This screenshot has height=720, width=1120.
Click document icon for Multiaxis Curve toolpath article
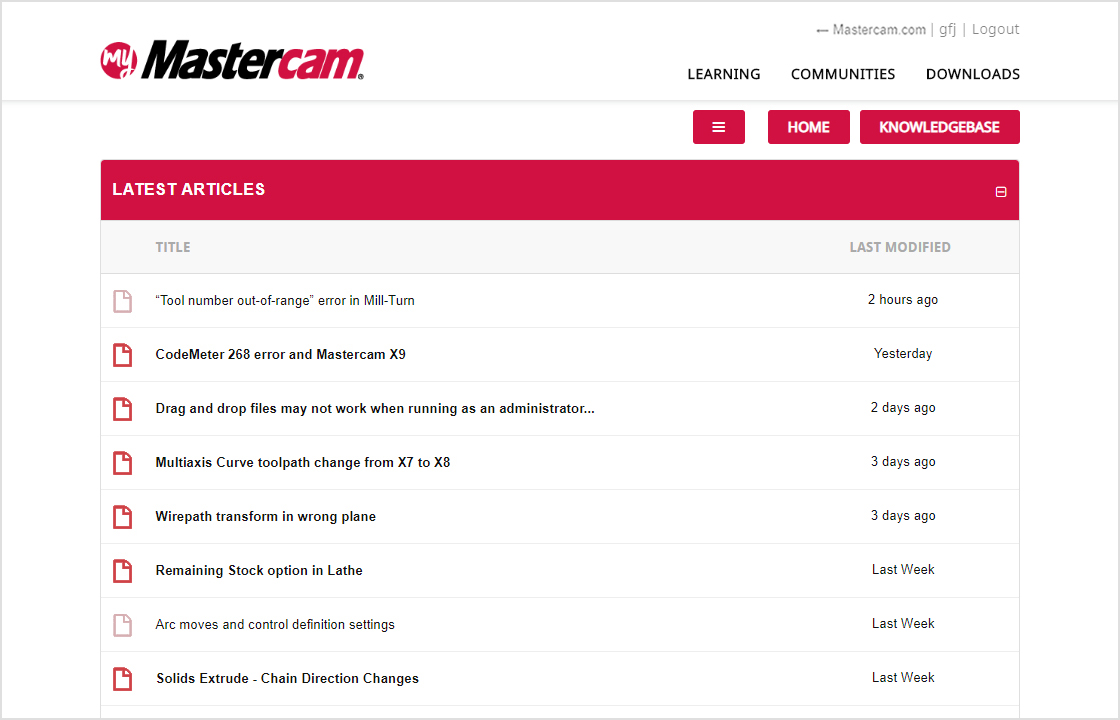(123, 463)
